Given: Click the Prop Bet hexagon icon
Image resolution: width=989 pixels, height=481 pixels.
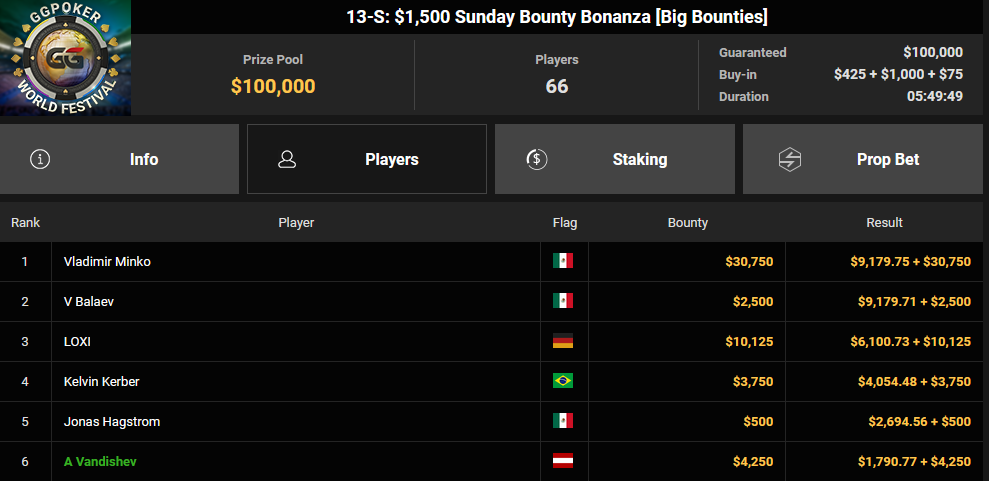Looking at the screenshot, I should tap(790, 159).
